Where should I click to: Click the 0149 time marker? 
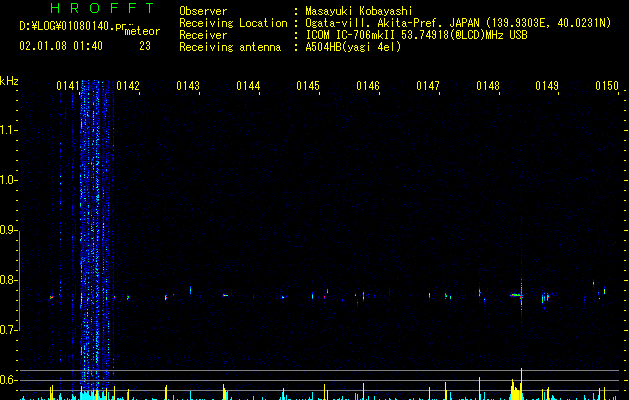pyautogui.click(x=547, y=86)
